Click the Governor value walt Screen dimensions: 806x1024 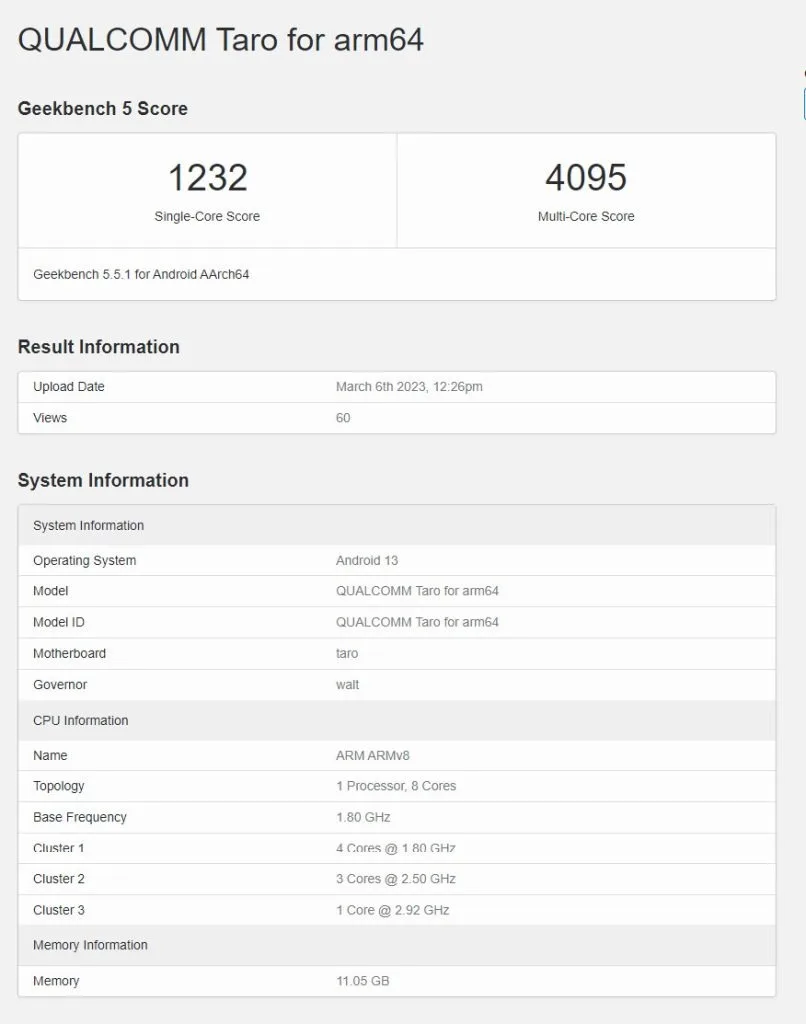tap(347, 685)
